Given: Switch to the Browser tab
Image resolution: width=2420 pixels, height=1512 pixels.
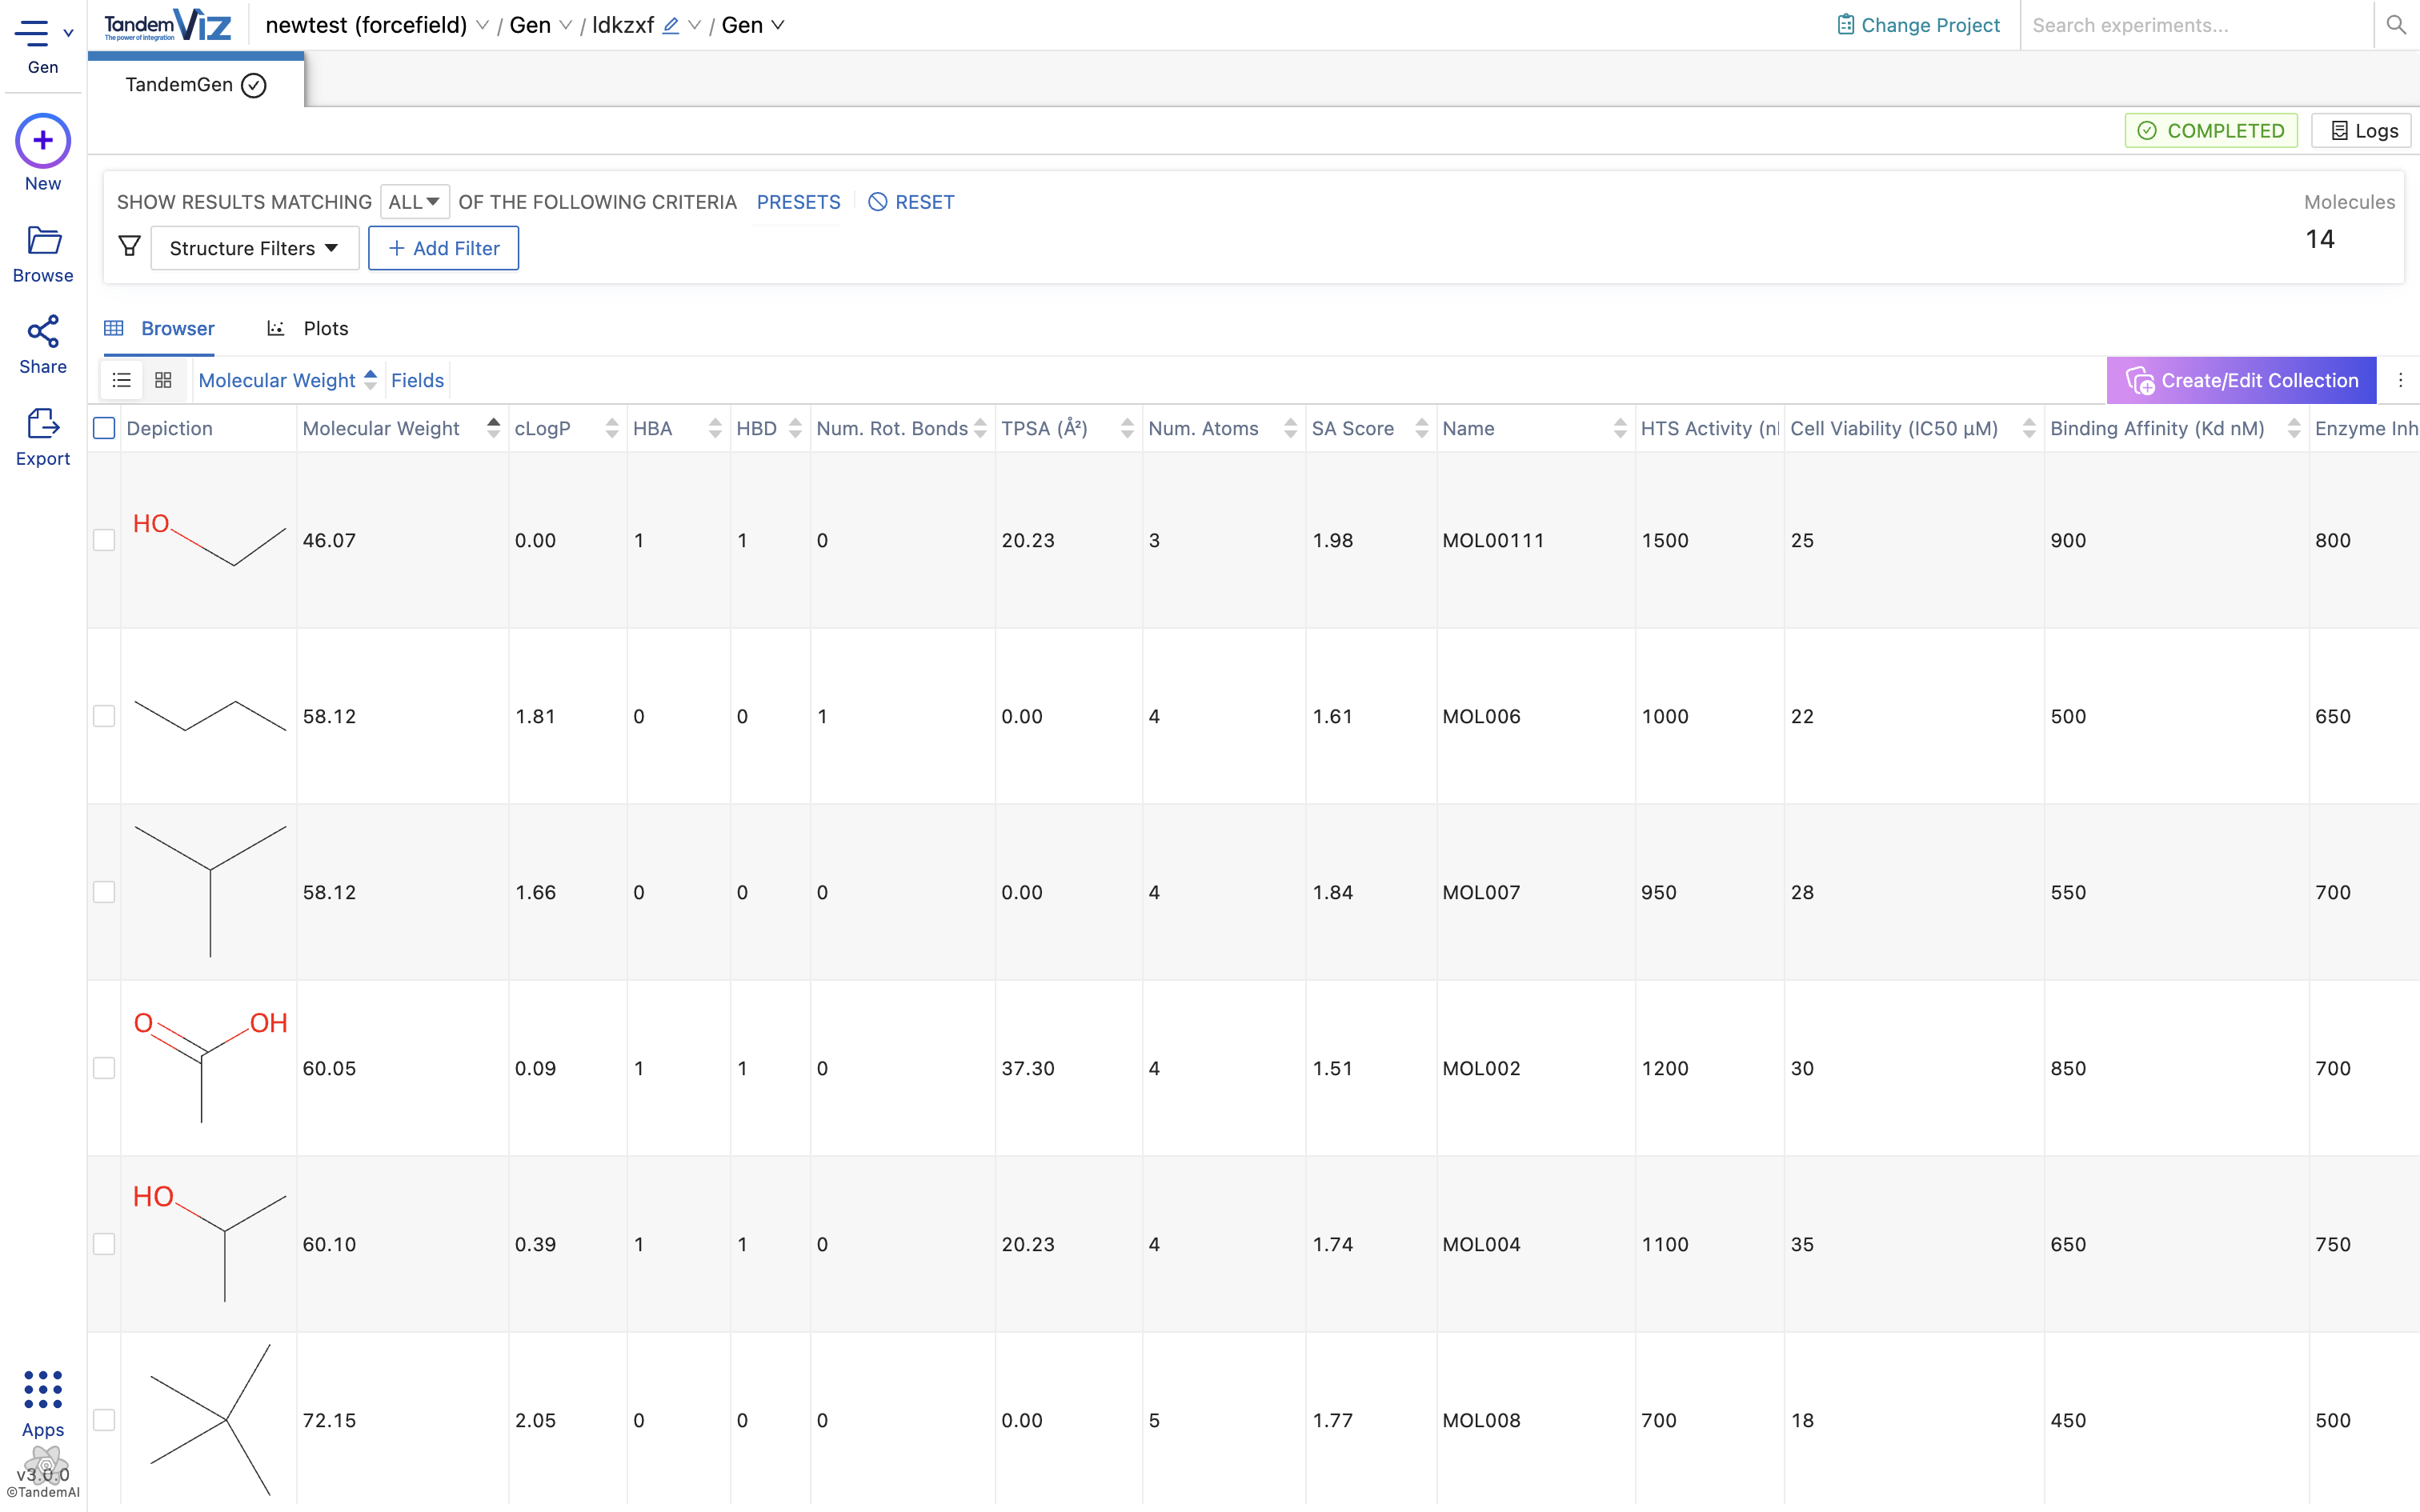Looking at the screenshot, I should tap(160, 328).
